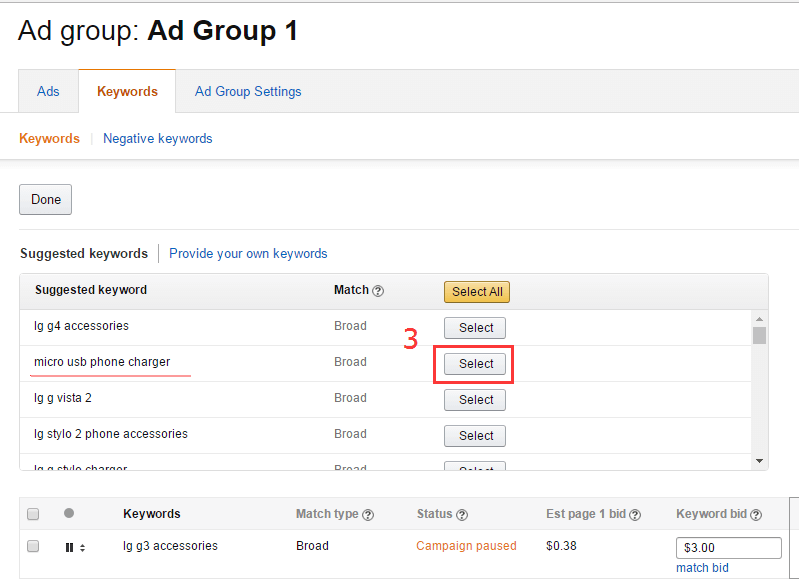Tick the select-all keywords header checkbox
This screenshot has height=579, width=799.
33,514
